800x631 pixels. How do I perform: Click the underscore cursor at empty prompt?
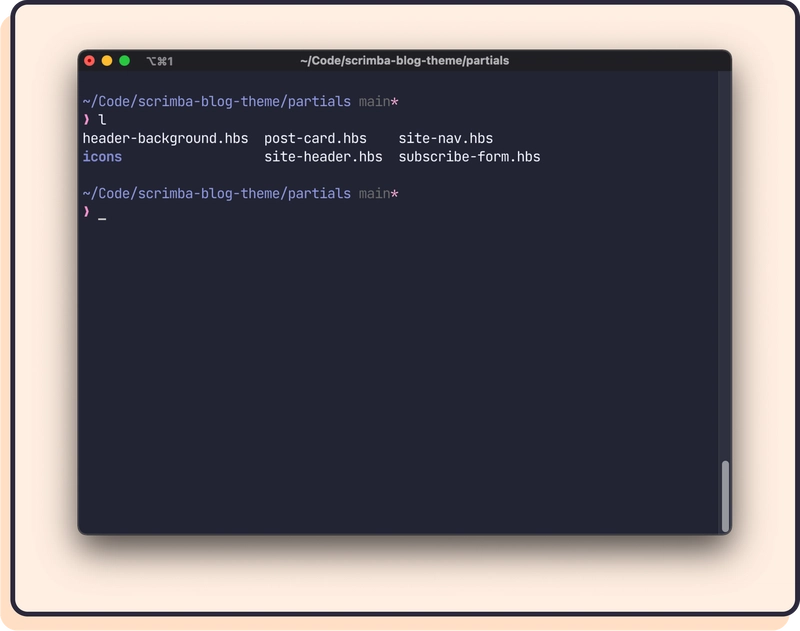point(102,216)
